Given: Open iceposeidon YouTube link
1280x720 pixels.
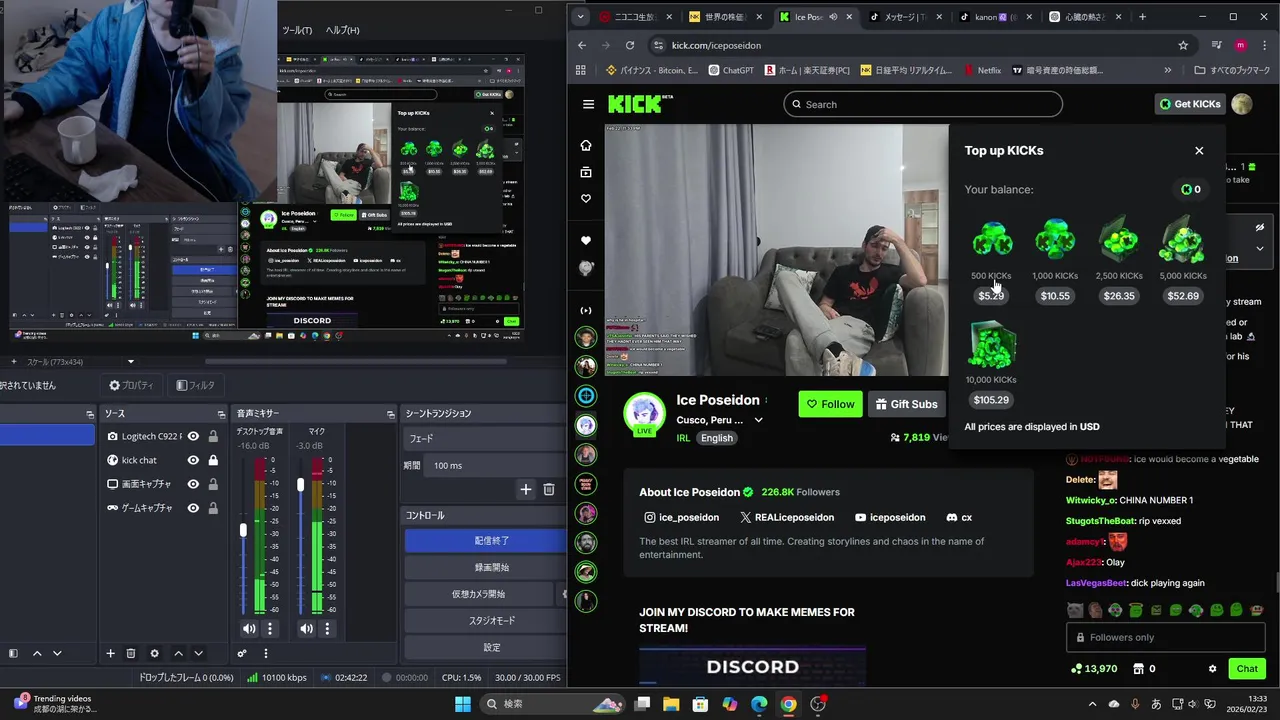Looking at the screenshot, I should pos(890,518).
